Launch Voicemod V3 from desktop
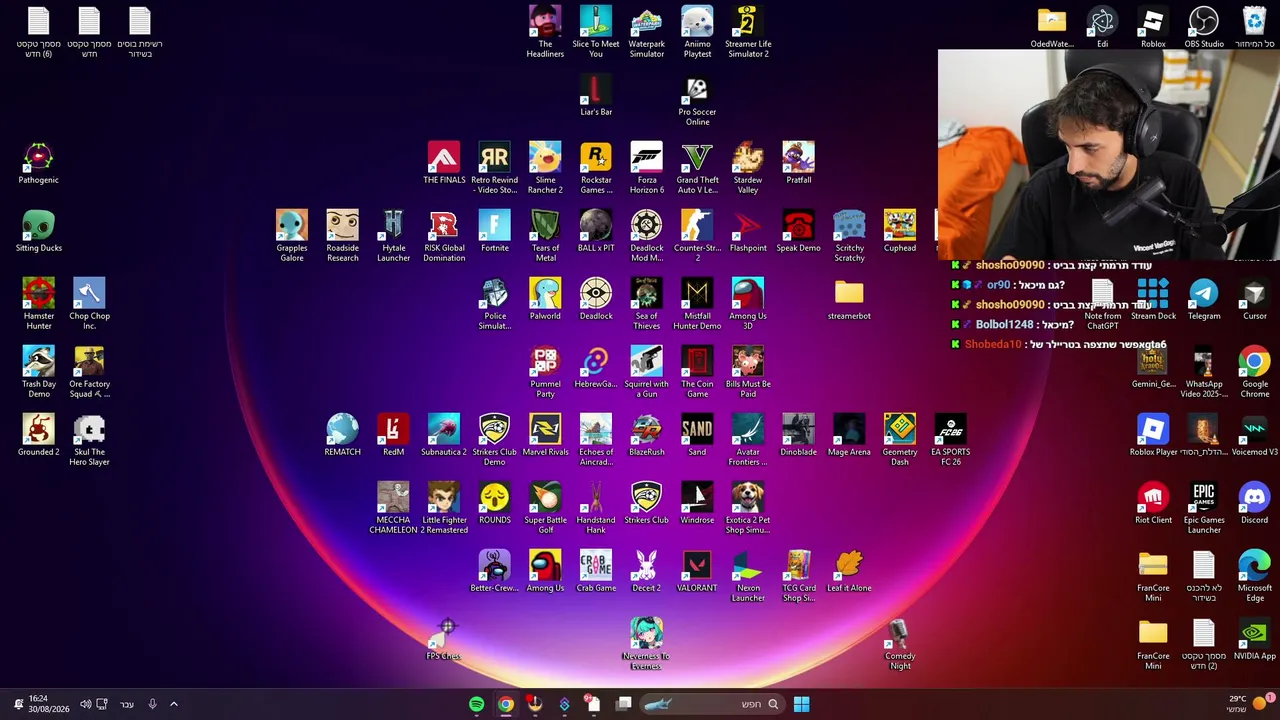This screenshot has width=1280, height=720. coord(1254,435)
